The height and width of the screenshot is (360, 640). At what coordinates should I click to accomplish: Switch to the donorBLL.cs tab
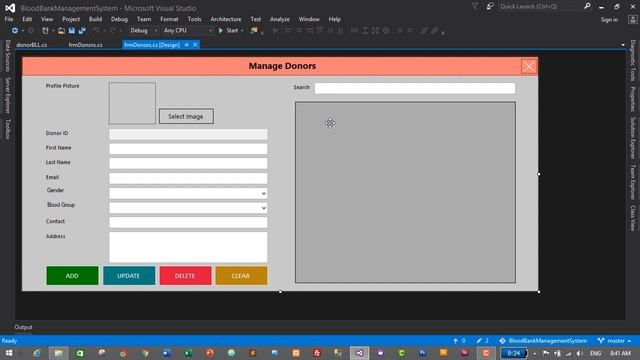(32, 45)
